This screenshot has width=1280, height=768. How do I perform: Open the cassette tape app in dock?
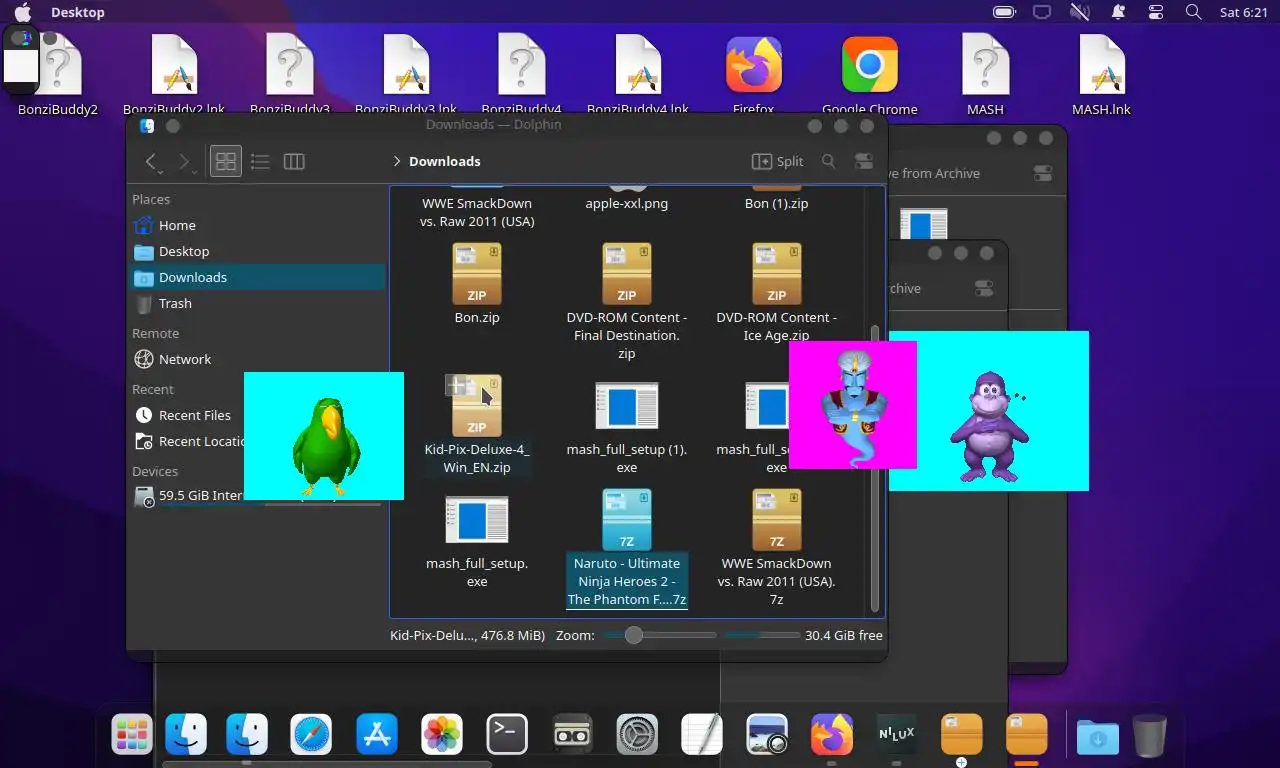tap(572, 735)
